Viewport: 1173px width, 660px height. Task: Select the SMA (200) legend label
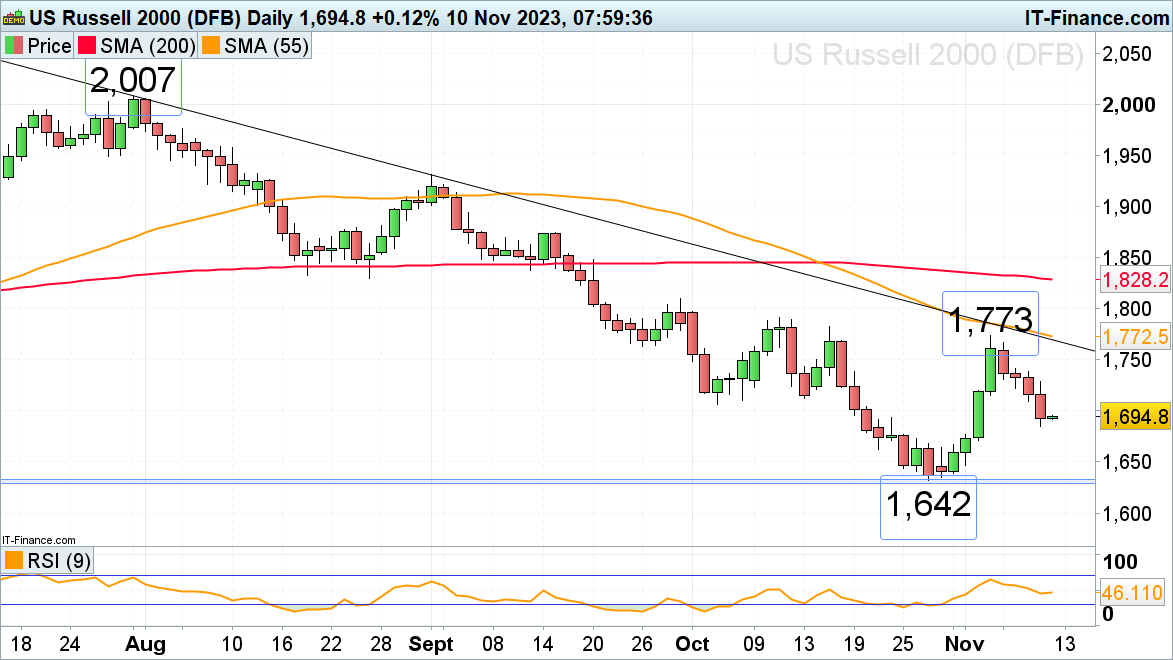point(147,46)
